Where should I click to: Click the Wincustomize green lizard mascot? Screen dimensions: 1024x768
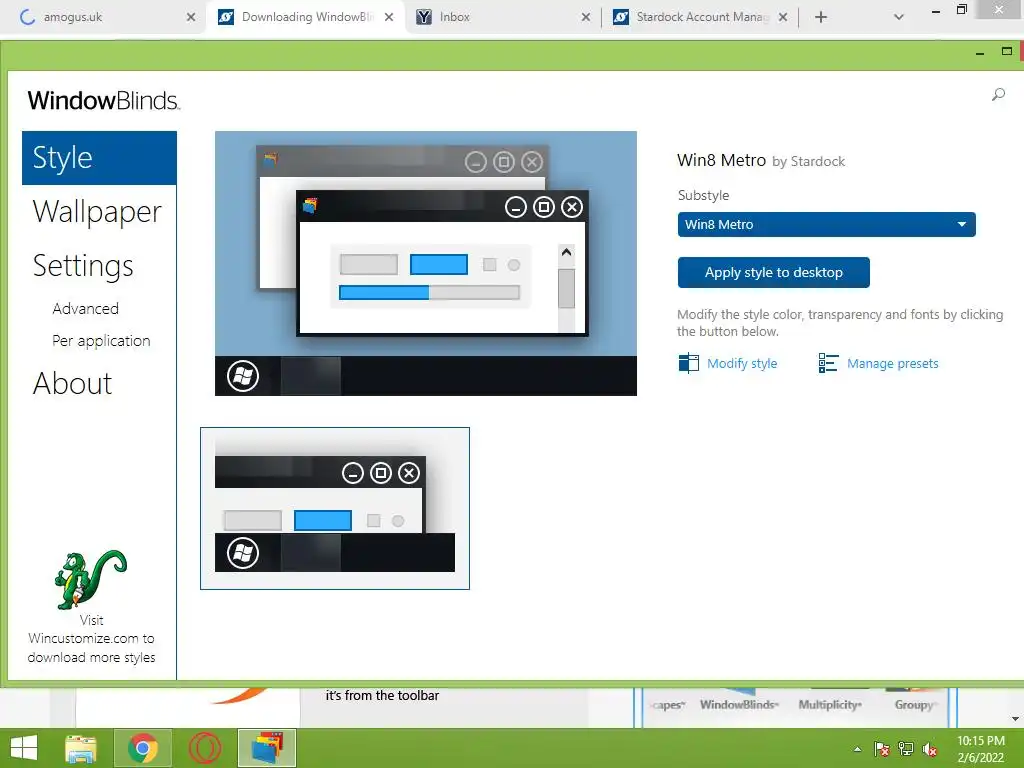[x=90, y=579]
